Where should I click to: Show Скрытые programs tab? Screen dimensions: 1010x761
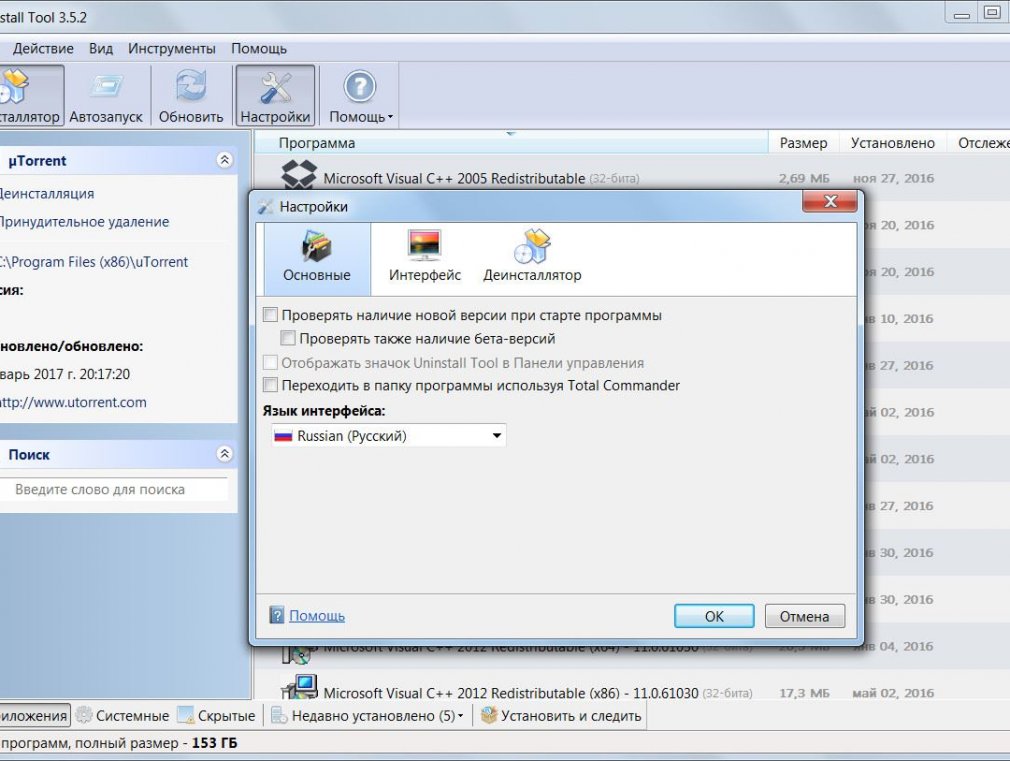pos(216,716)
